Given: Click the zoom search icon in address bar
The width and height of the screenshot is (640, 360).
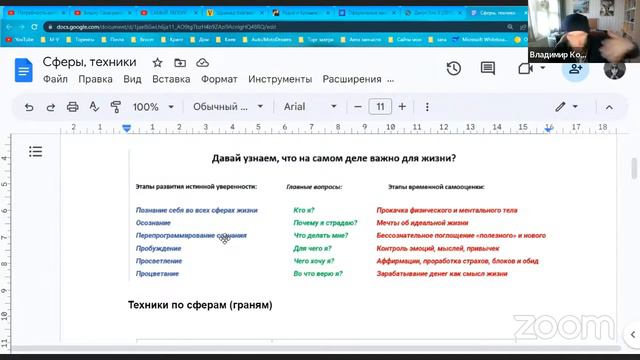Looking at the screenshot, I should pos(510,27).
